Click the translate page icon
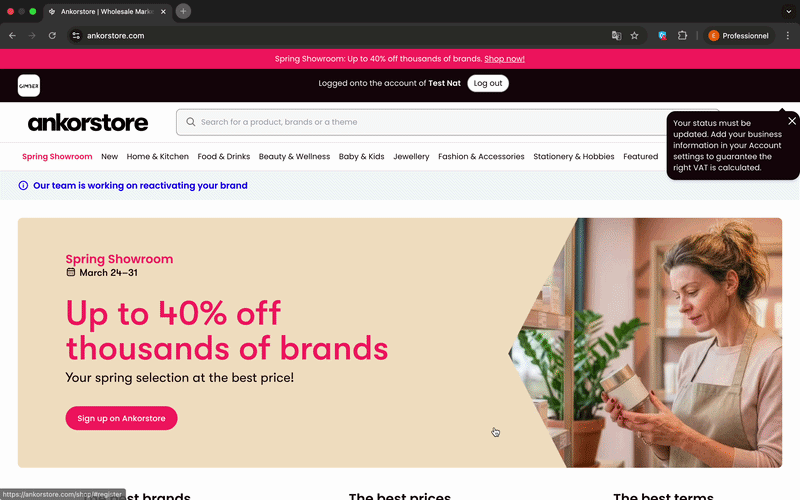 [616, 36]
